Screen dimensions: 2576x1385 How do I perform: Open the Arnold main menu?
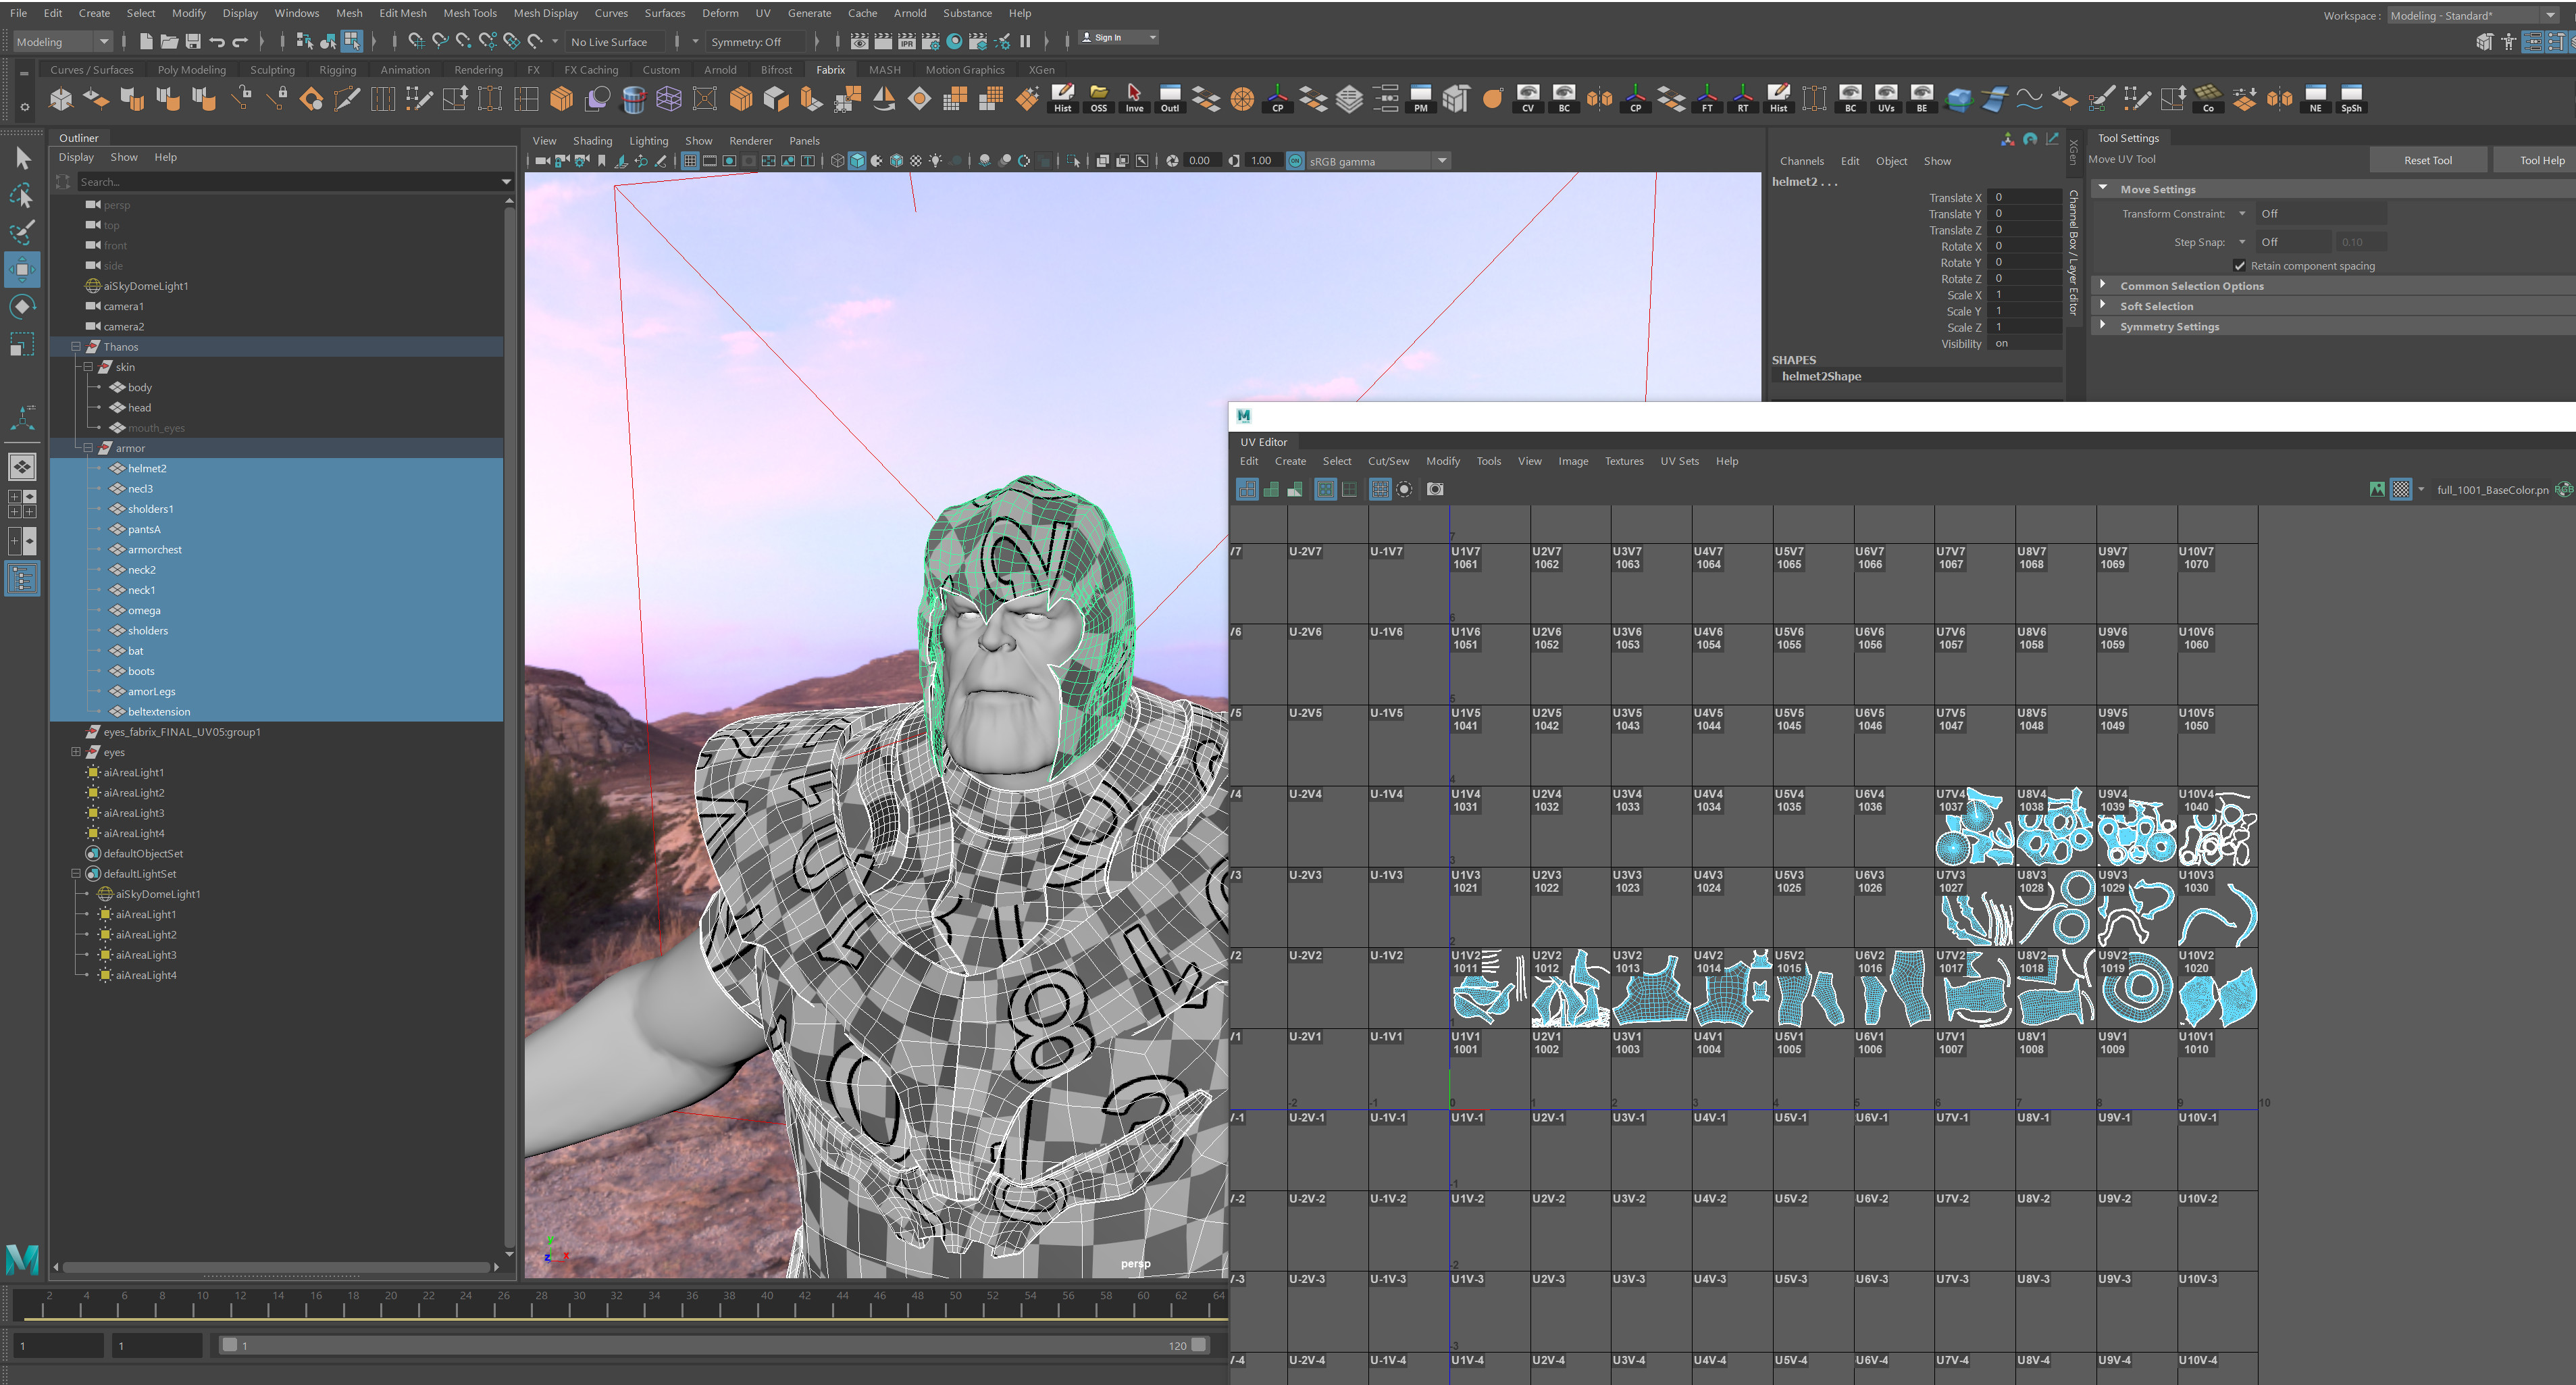coord(909,13)
